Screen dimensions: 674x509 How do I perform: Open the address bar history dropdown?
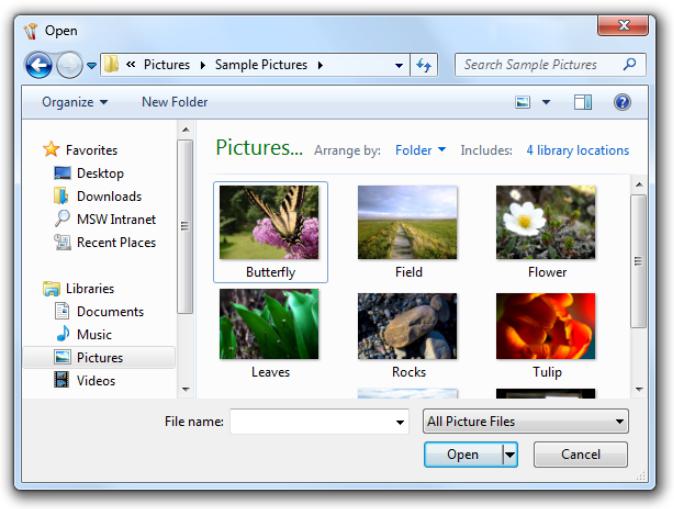point(399,65)
